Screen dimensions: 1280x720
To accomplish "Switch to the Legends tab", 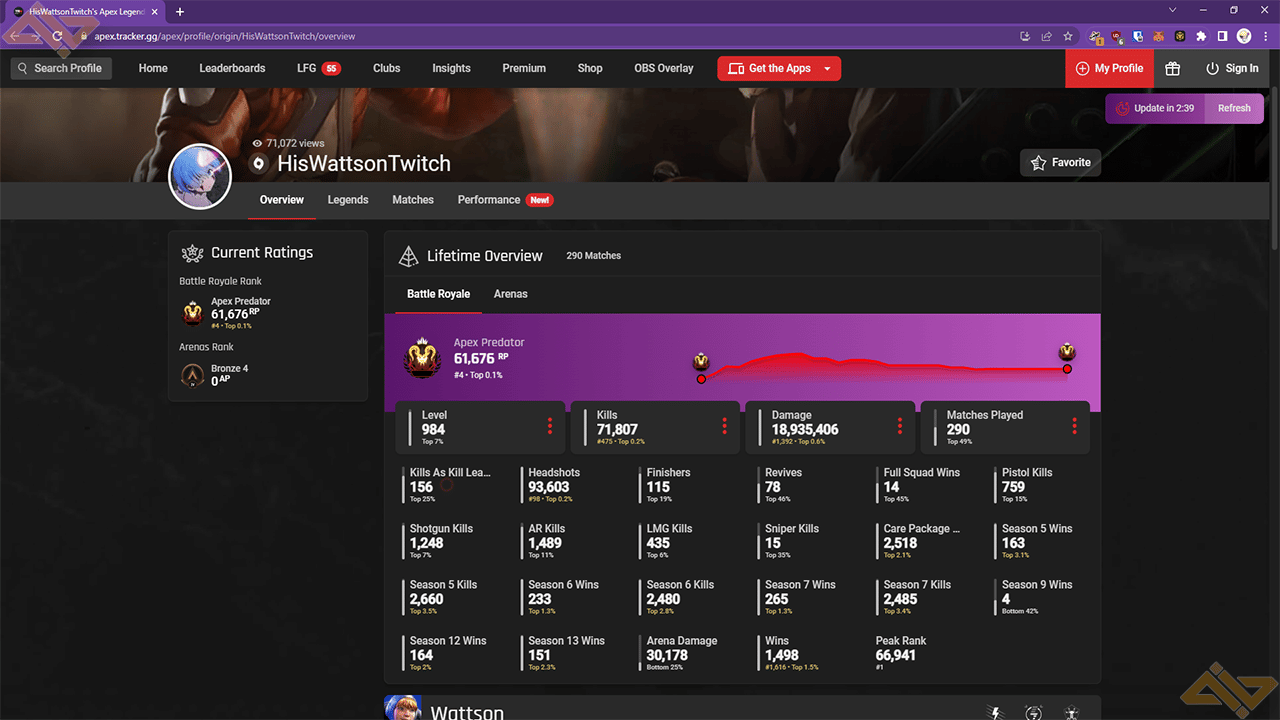I will [348, 200].
